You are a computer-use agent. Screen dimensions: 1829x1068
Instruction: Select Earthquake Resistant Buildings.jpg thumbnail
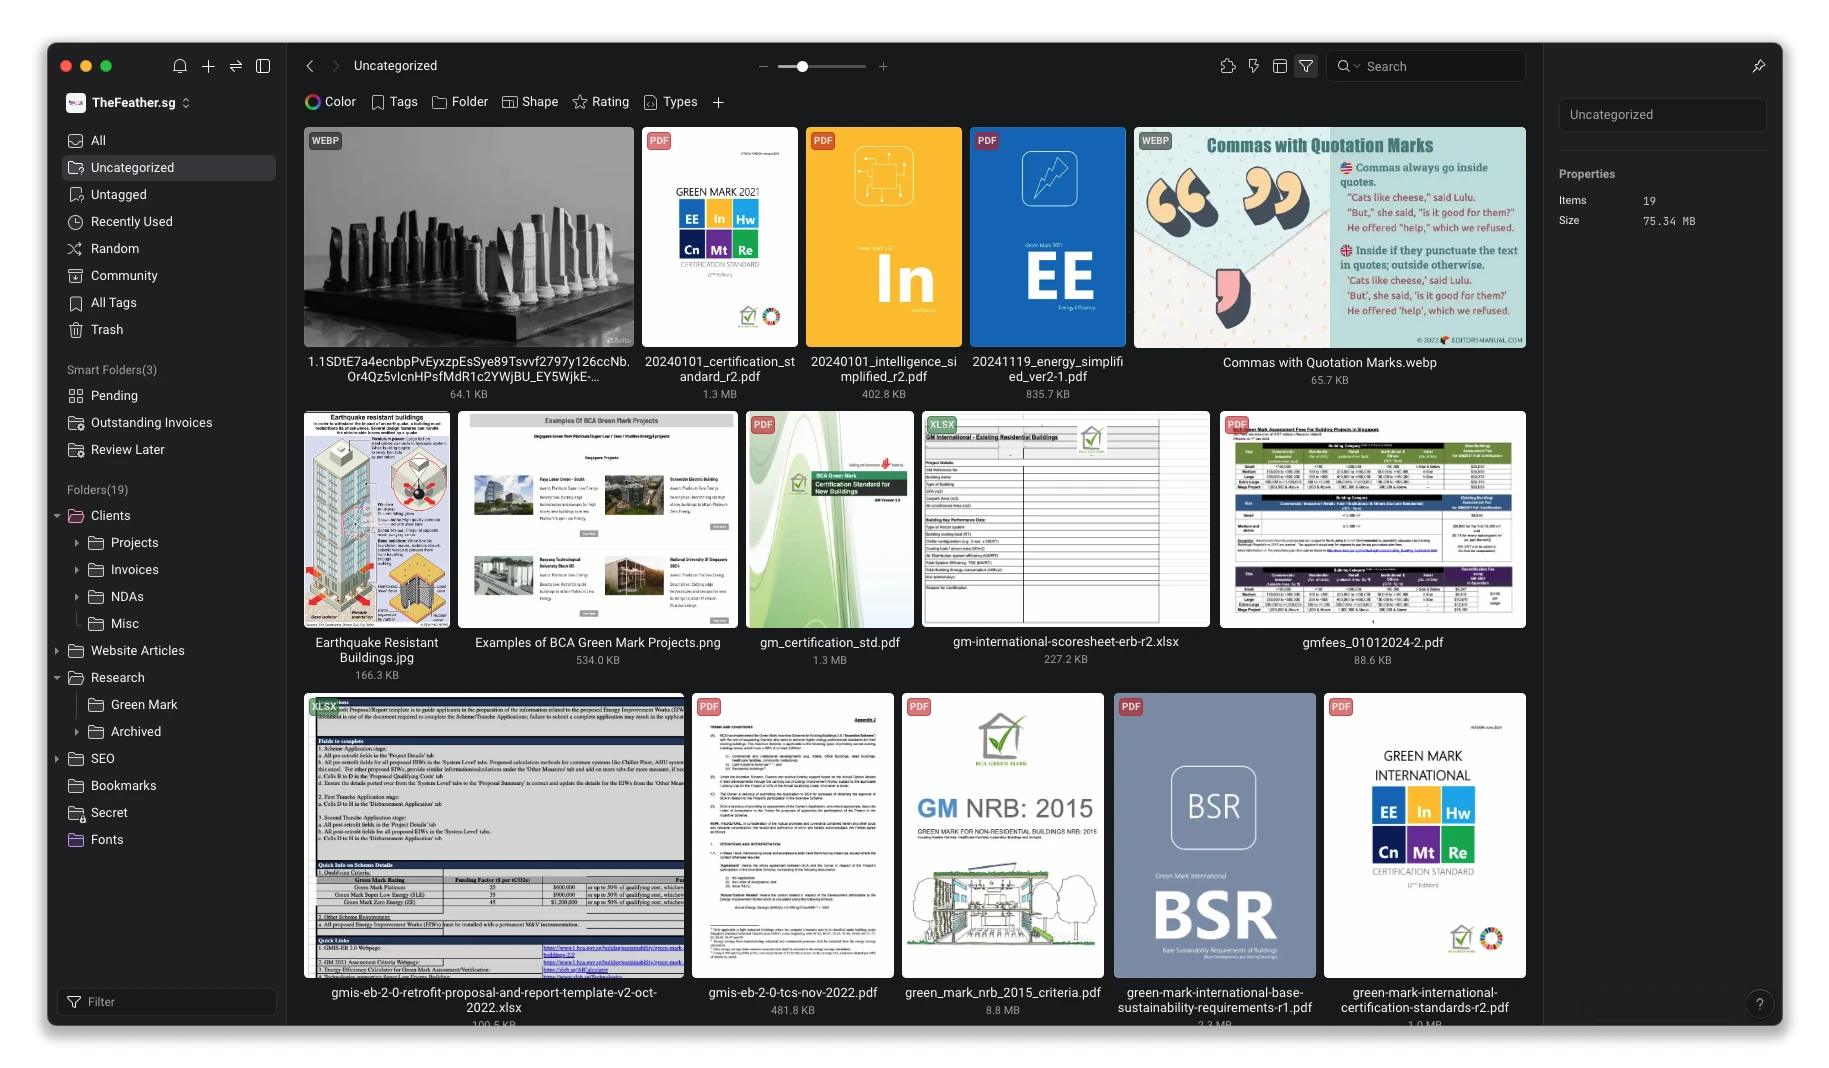377,520
